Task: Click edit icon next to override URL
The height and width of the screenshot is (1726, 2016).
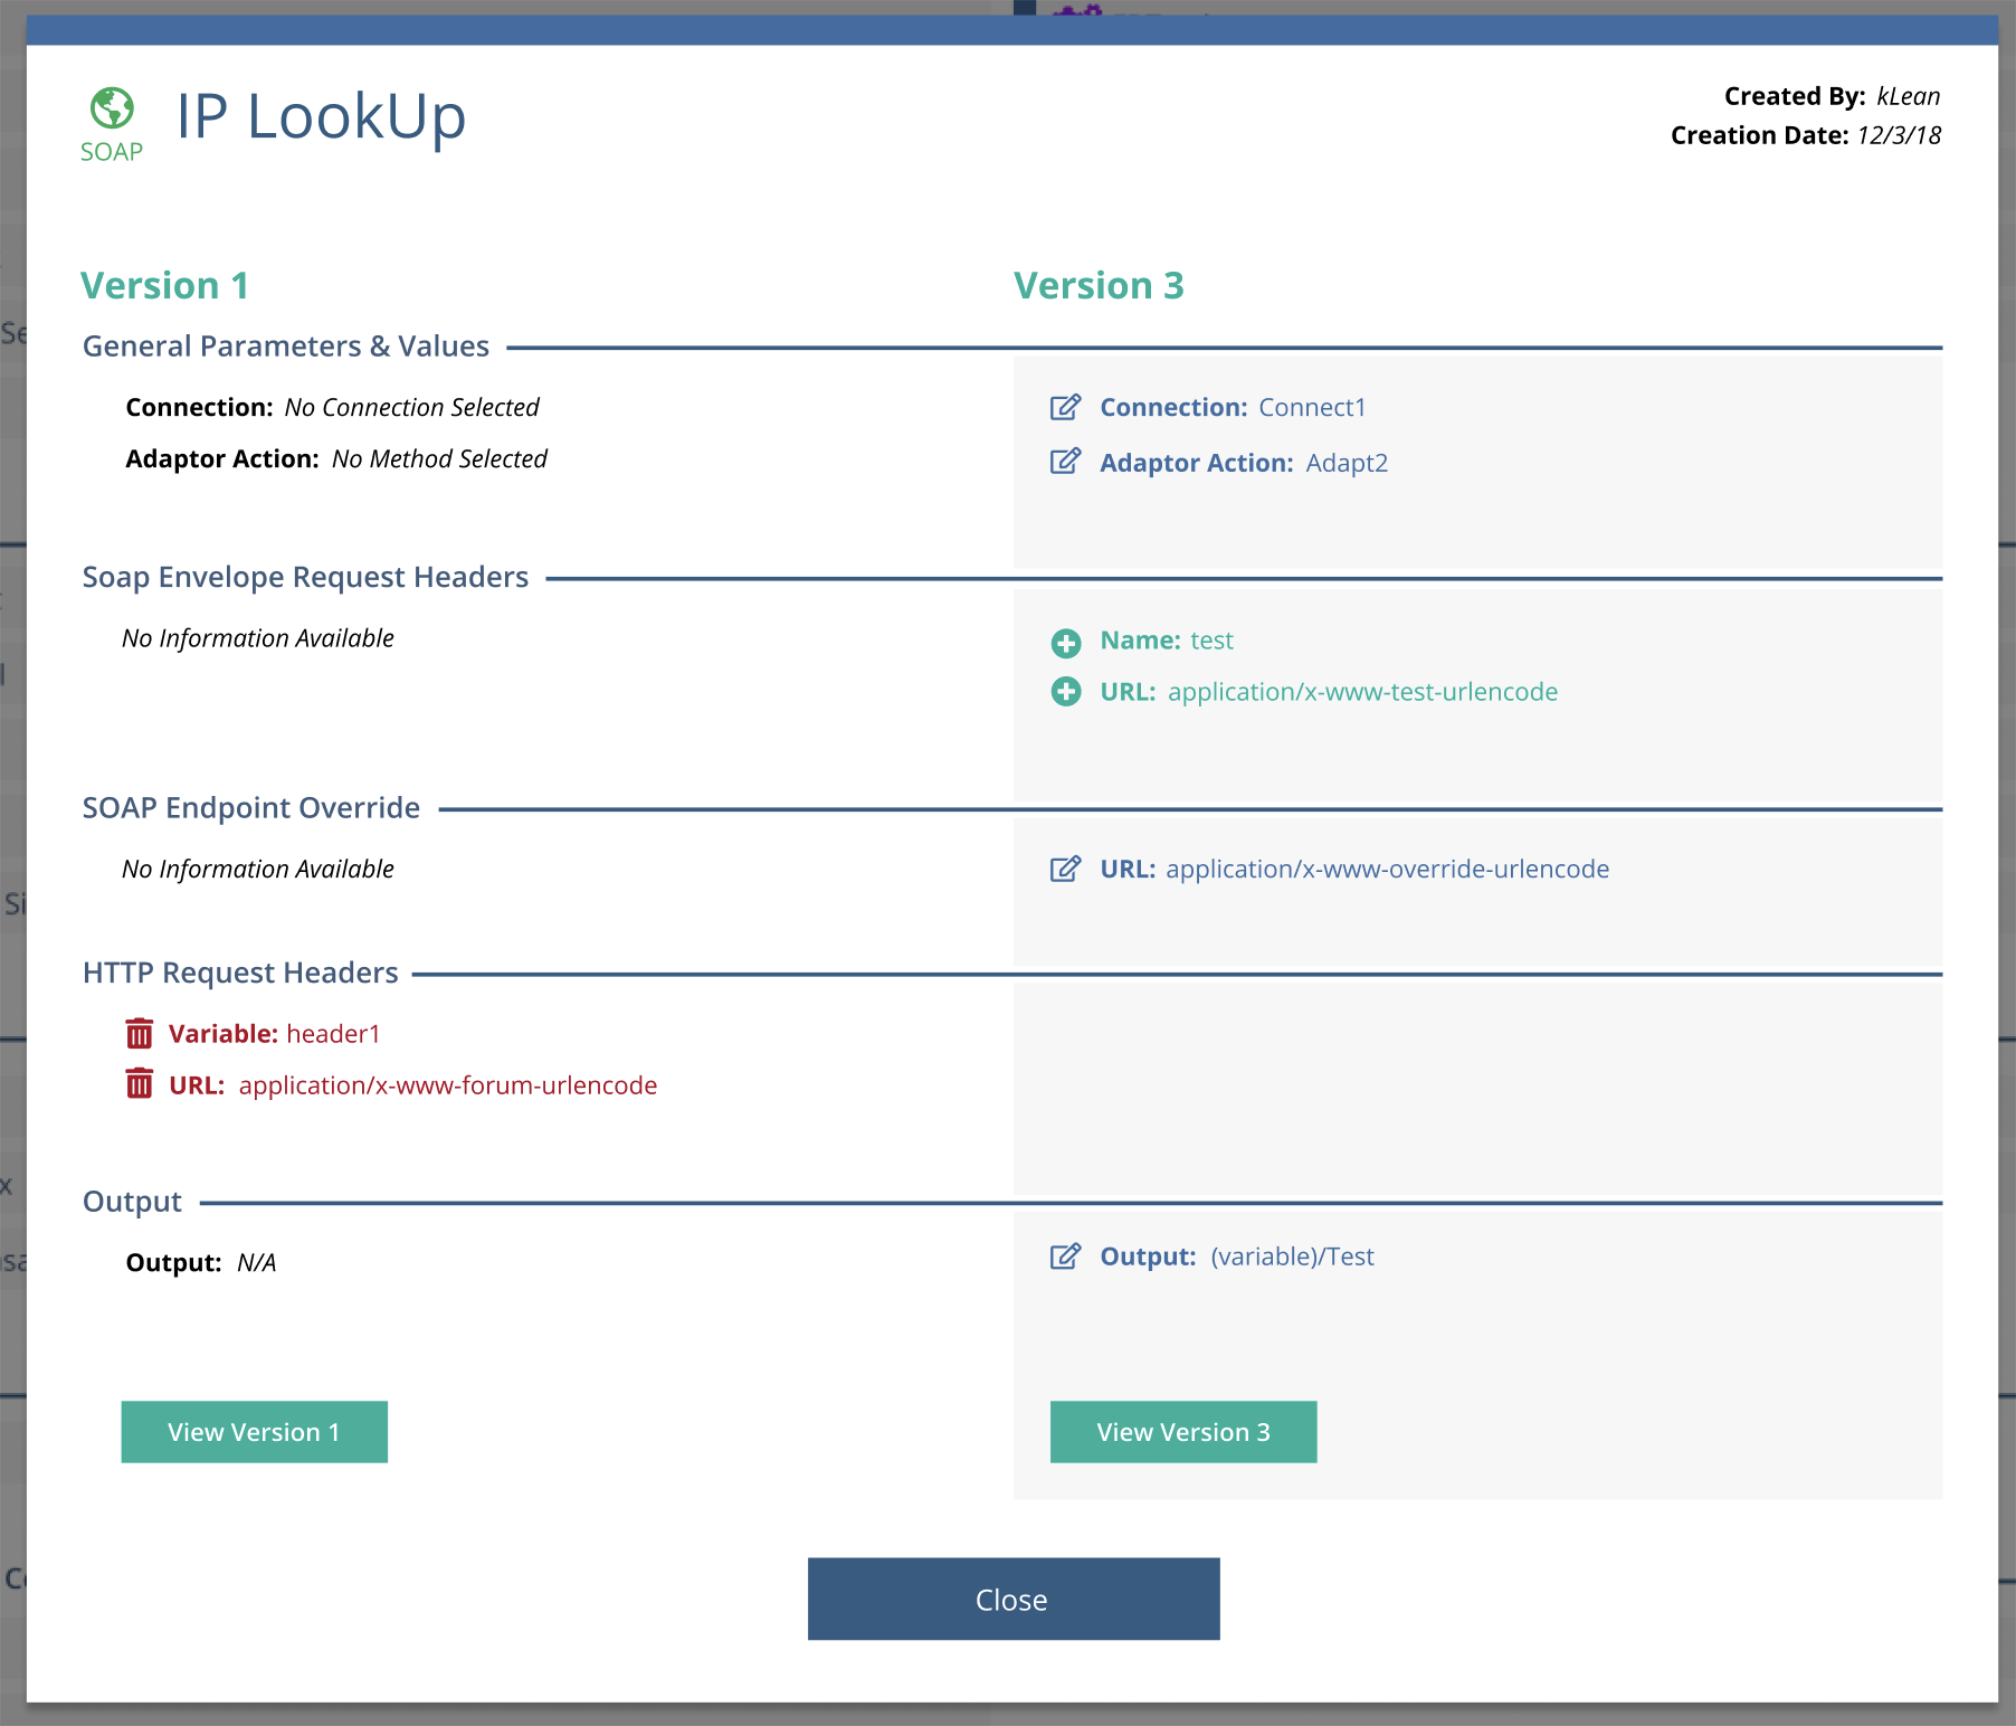Action: [1065, 868]
